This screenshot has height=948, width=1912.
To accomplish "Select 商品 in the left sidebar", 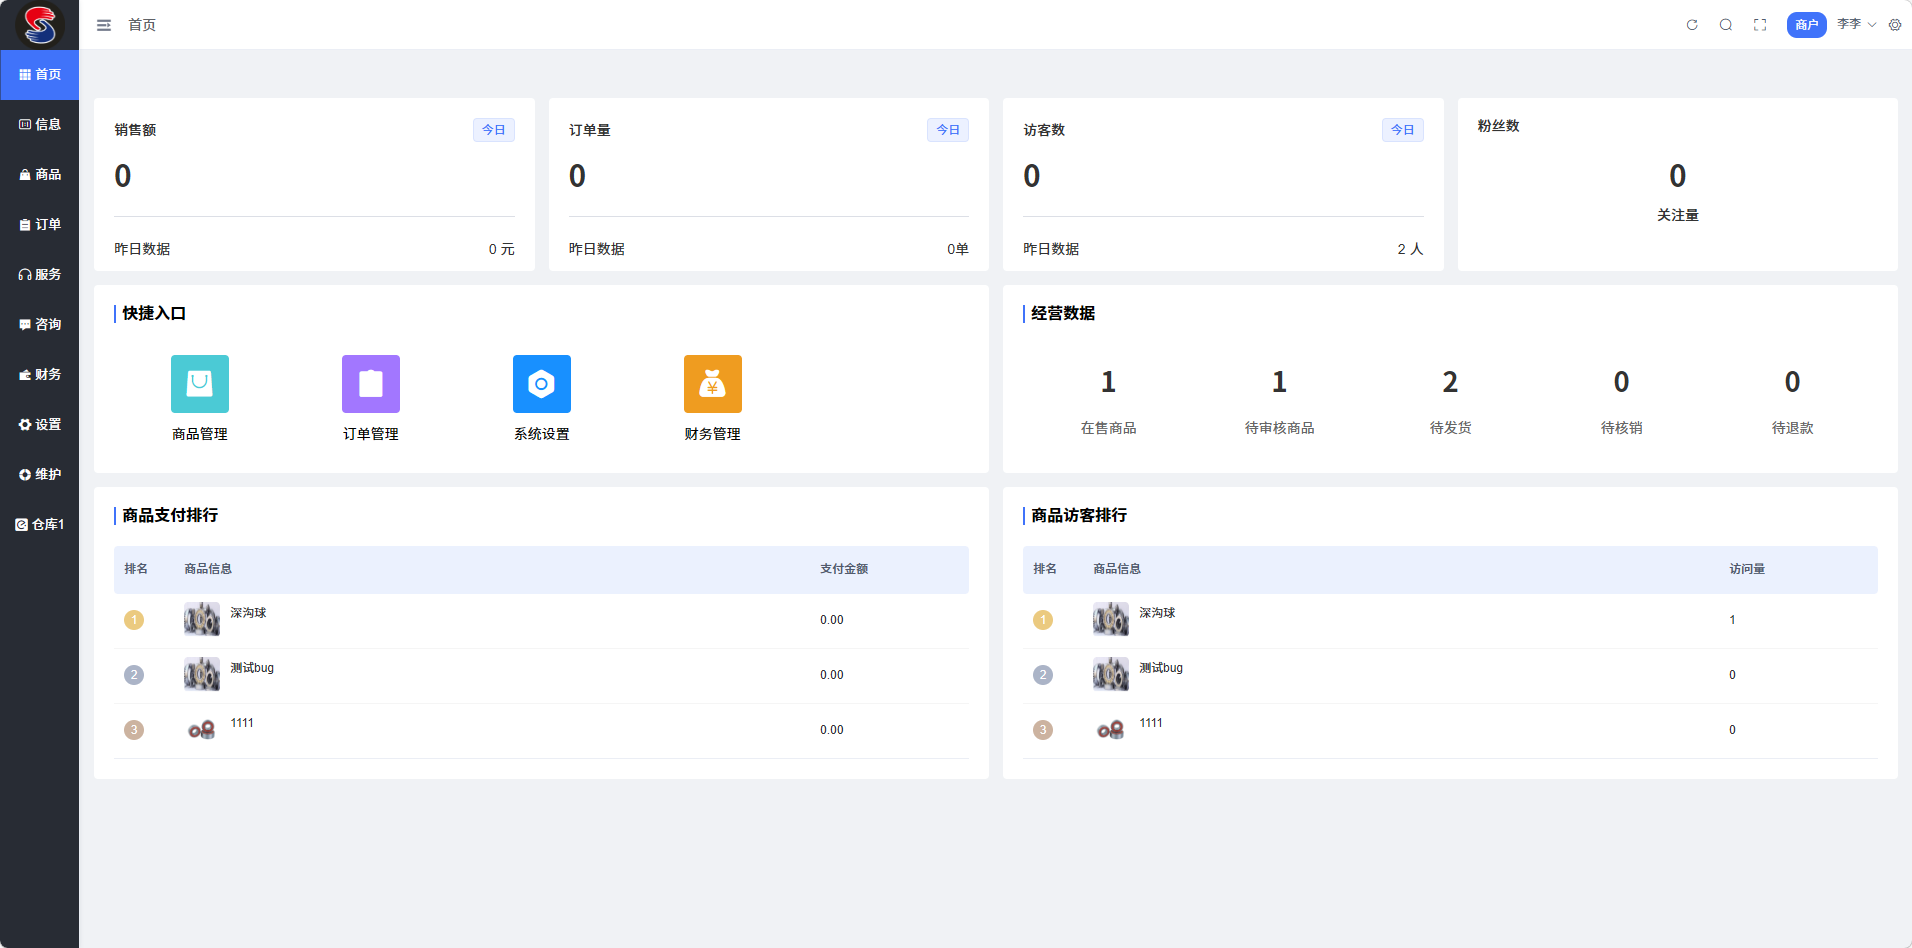I will [40, 174].
